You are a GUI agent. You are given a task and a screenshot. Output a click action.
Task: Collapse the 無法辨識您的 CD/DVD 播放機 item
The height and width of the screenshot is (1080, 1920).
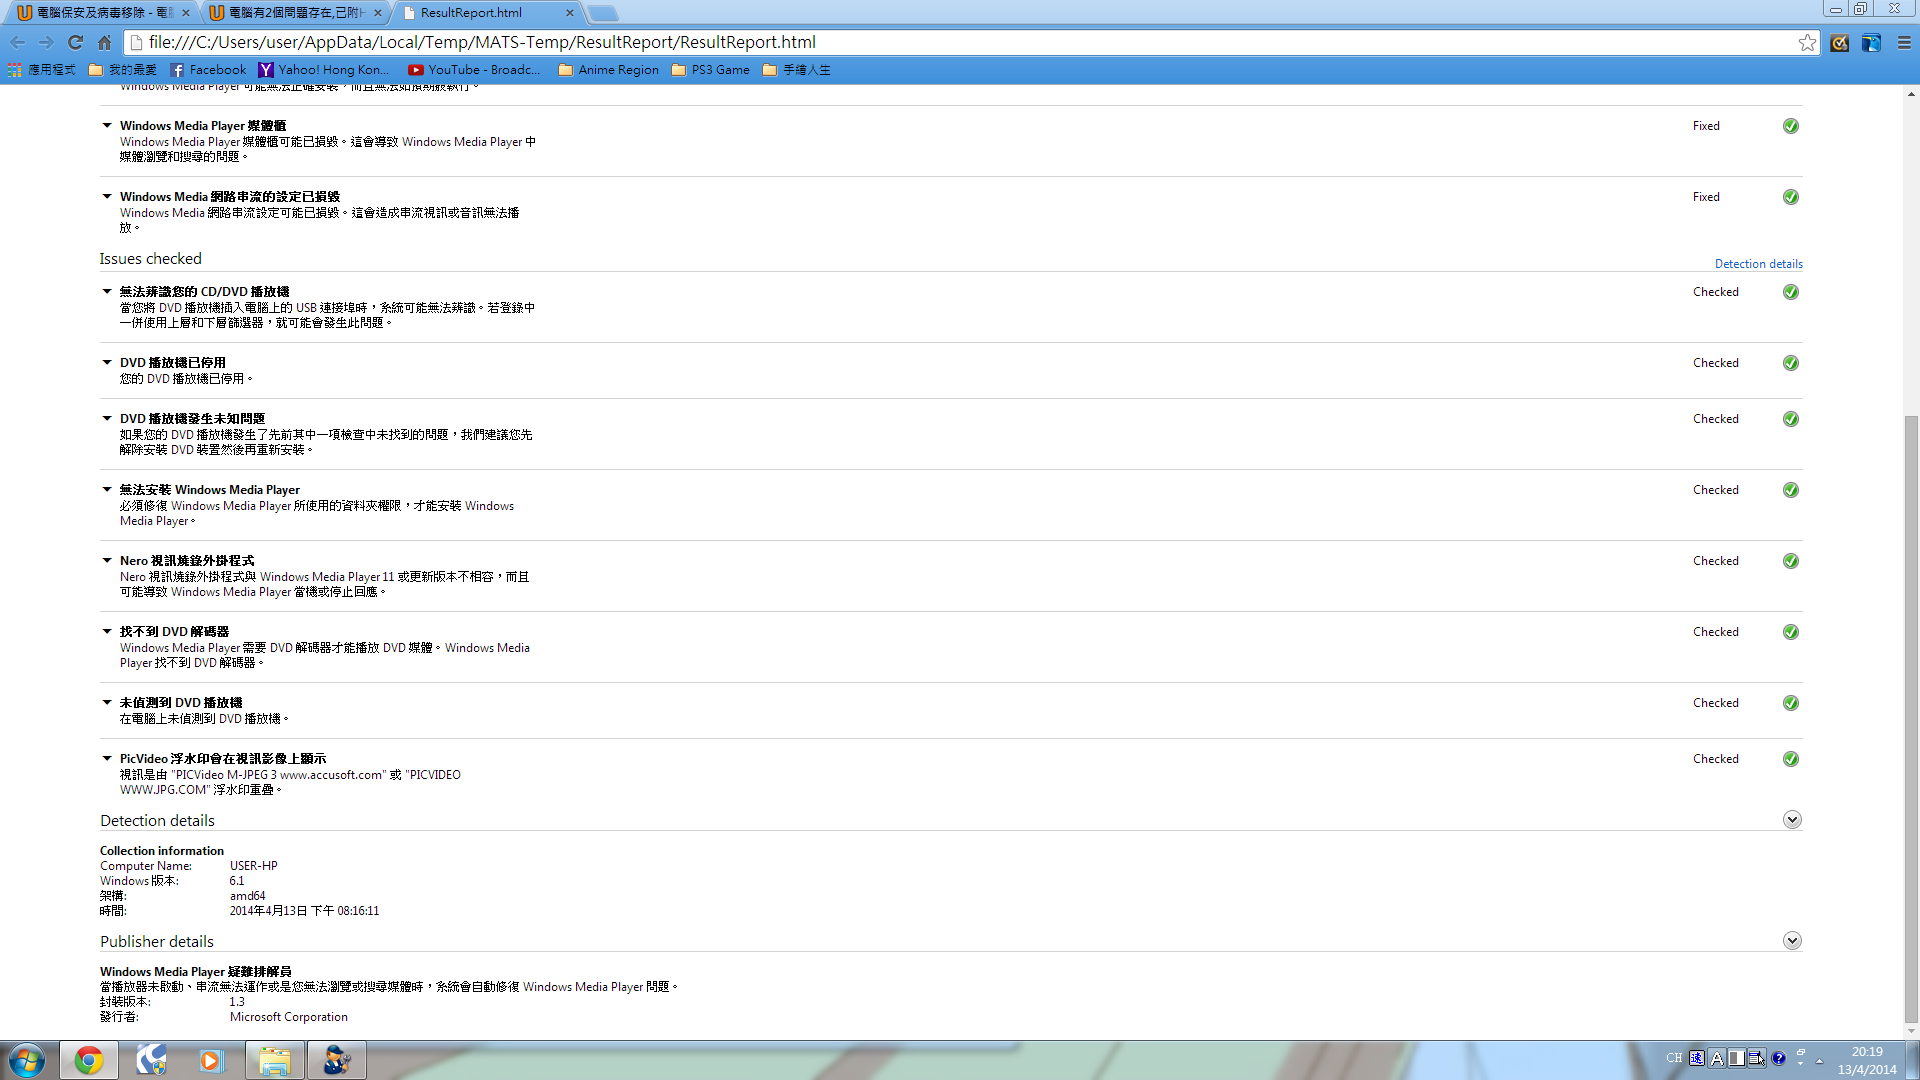107,292
